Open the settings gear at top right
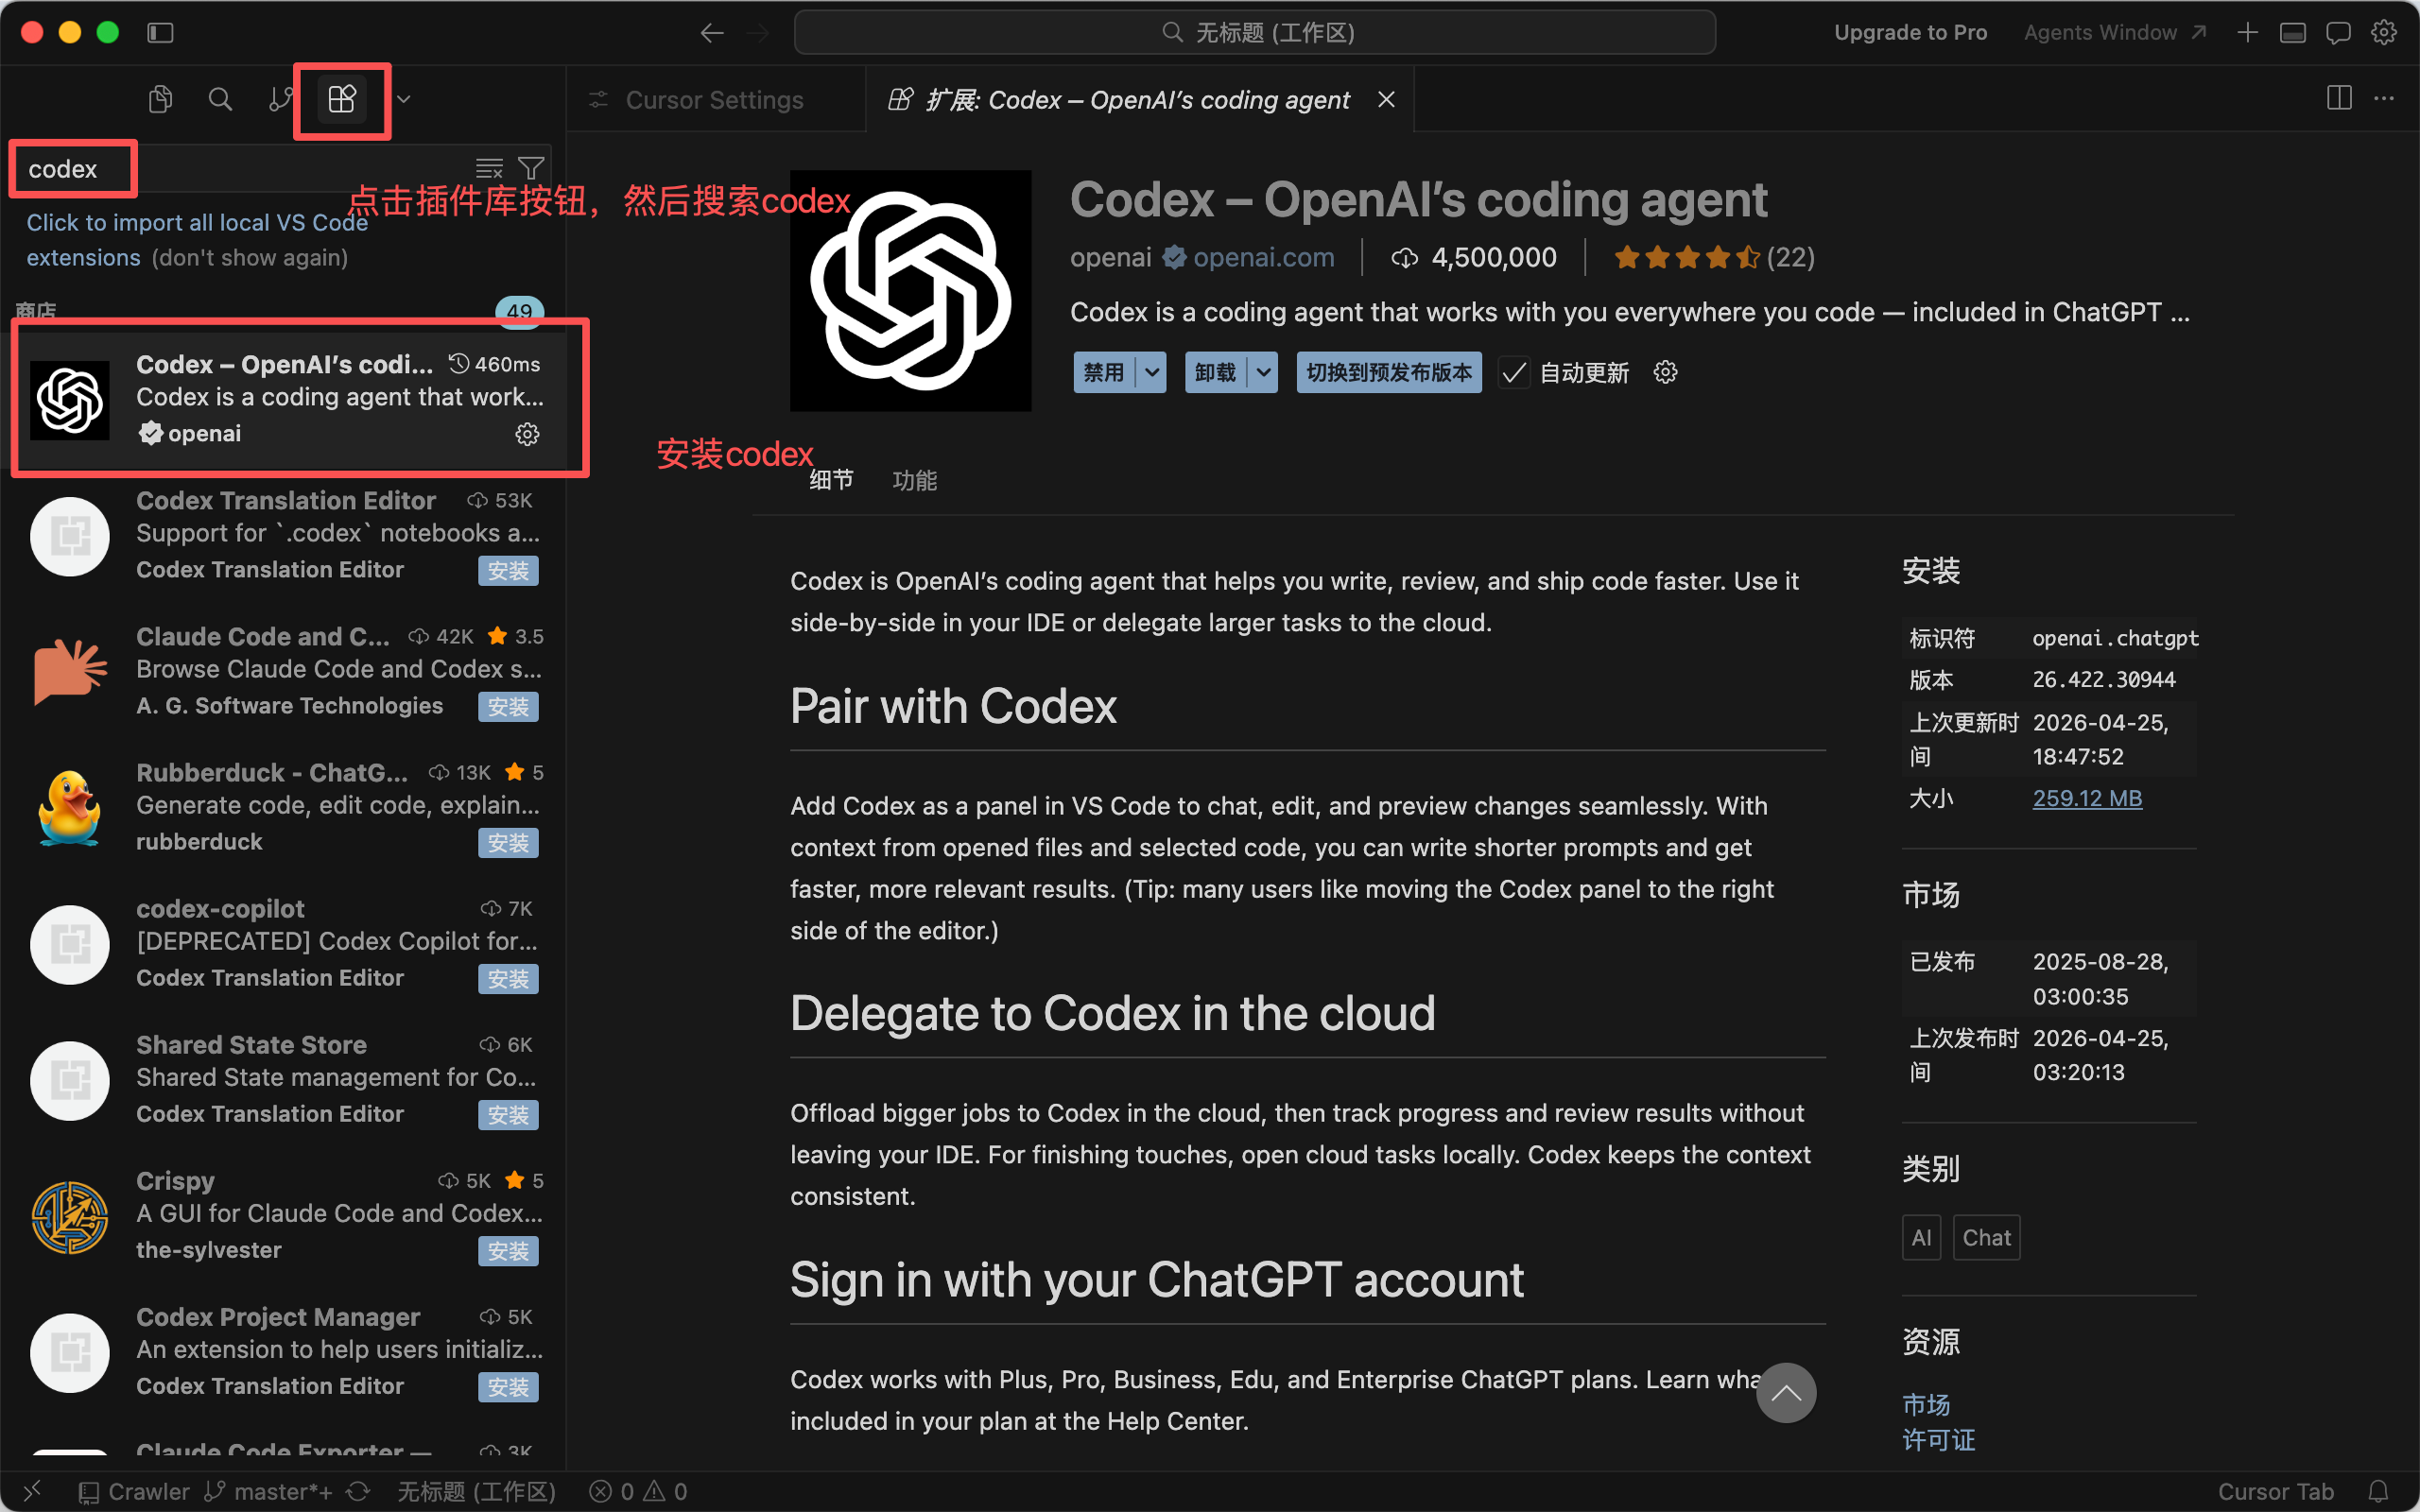Viewport: 2420px width, 1512px height. click(x=2384, y=33)
